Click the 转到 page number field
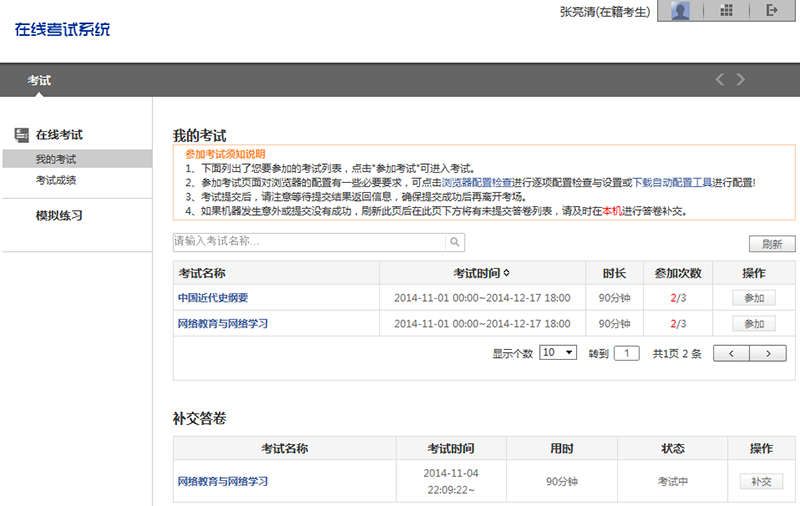Viewport: 800px width, 506px height. (626, 353)
